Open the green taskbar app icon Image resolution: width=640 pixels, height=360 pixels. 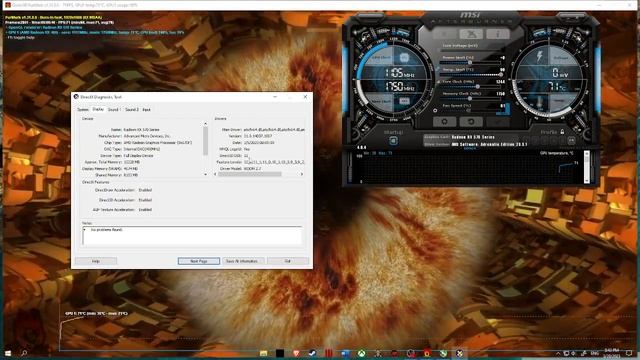tap(443, 353)
